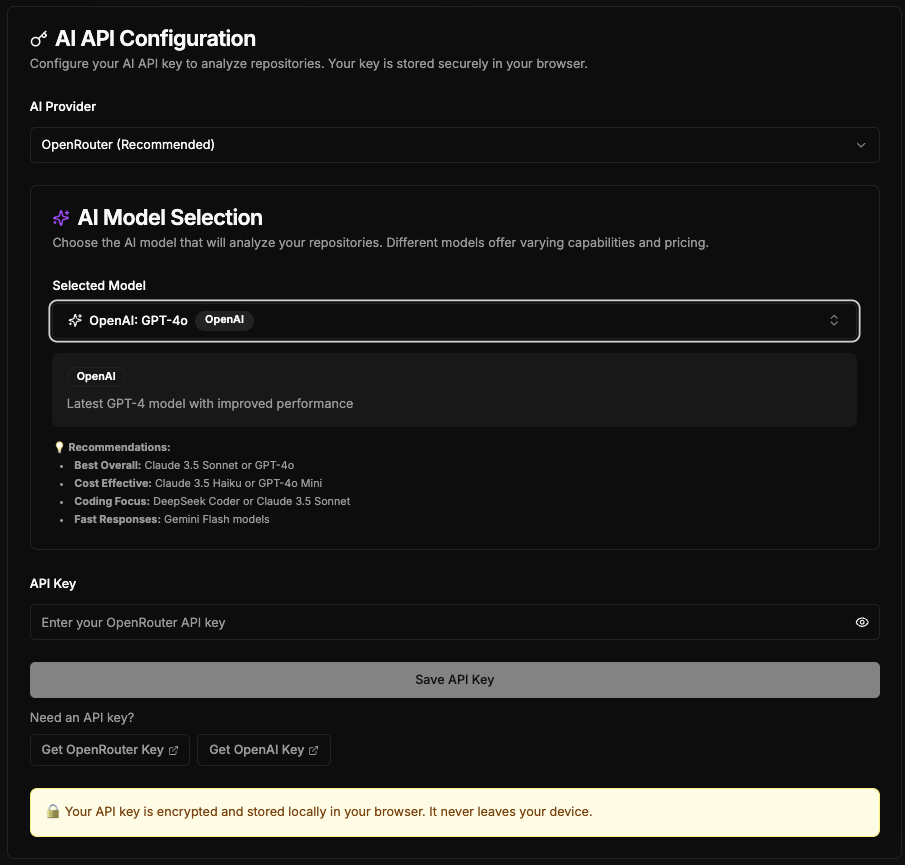Select the GPT-4 model description panel
Screen dimensions: 905x865
click(x=453, y=390)
